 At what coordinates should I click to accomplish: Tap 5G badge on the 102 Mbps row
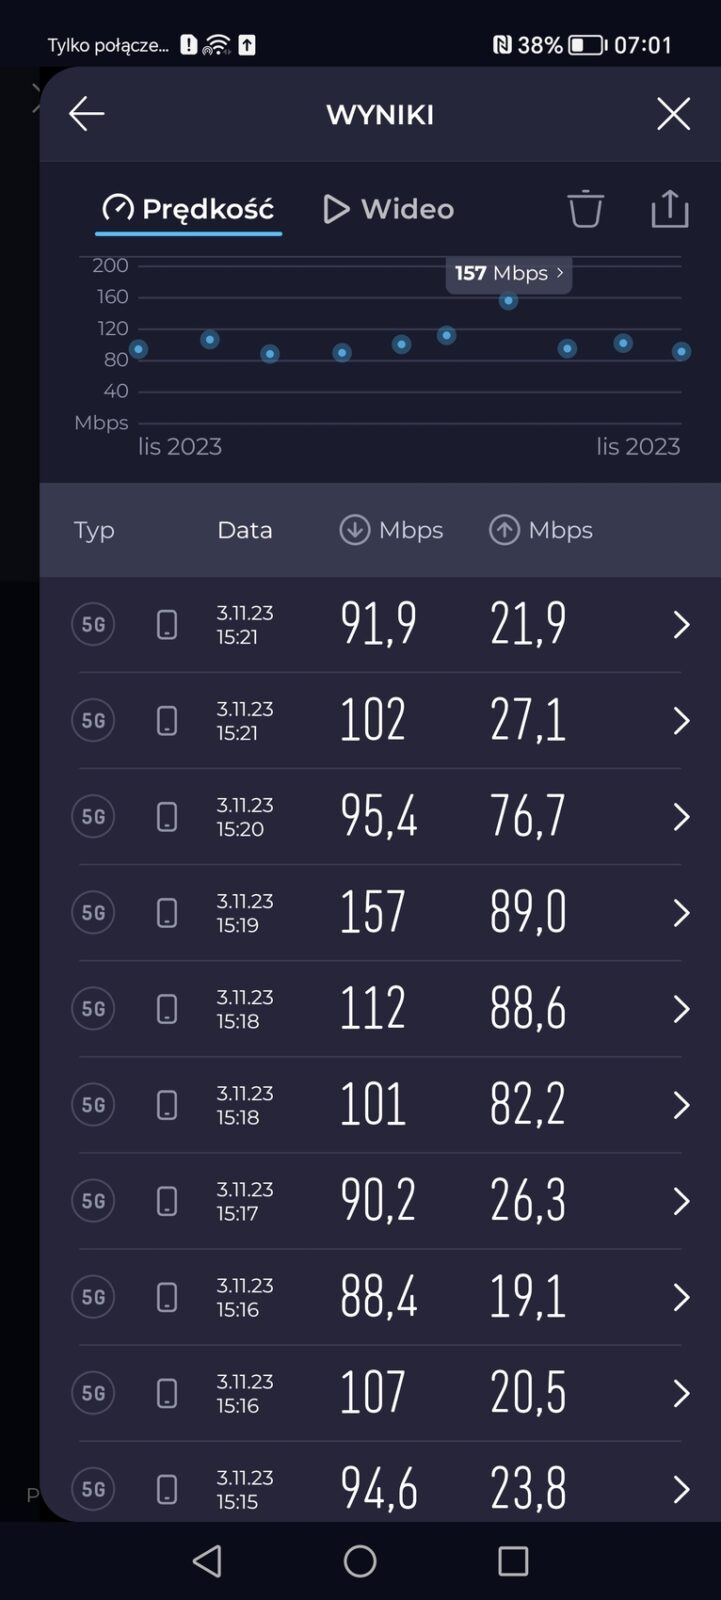click(93, 721)
